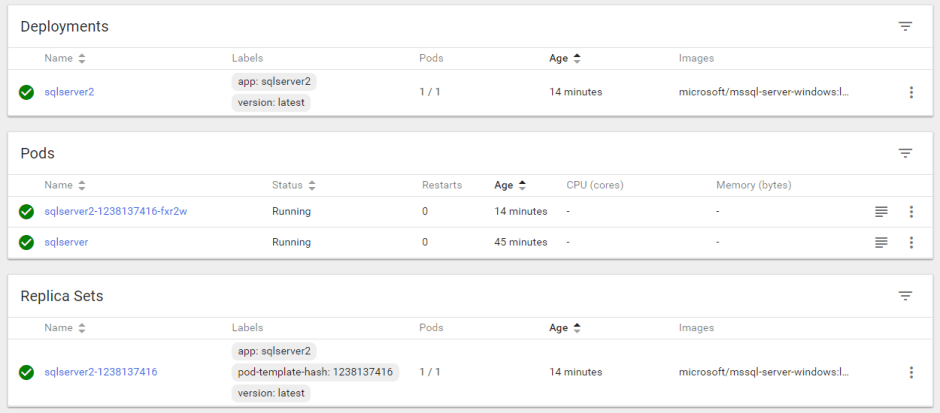Open actions menu for sqlserver pod
This screenshot has width=940, height=413.
911,242
